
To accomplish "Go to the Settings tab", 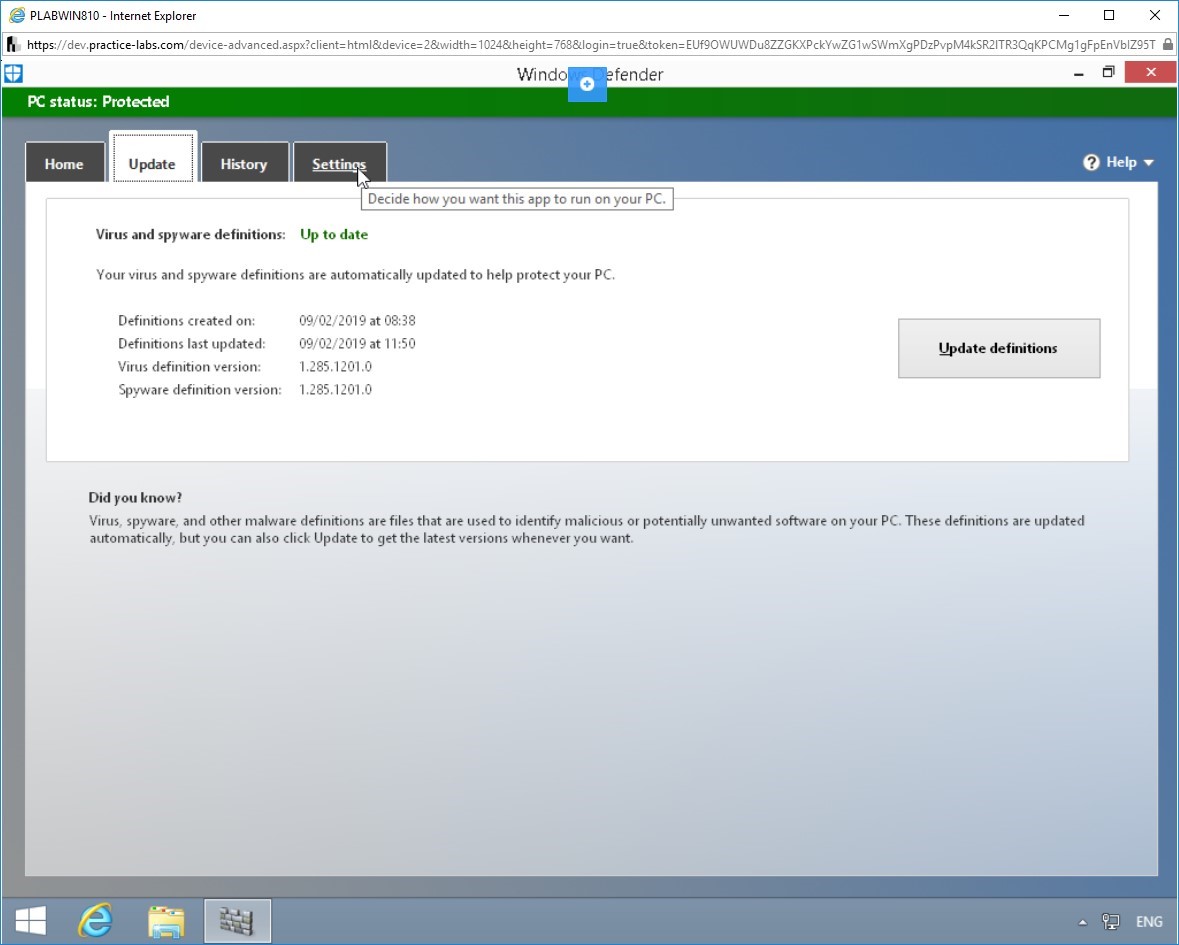I will point(340,163).
